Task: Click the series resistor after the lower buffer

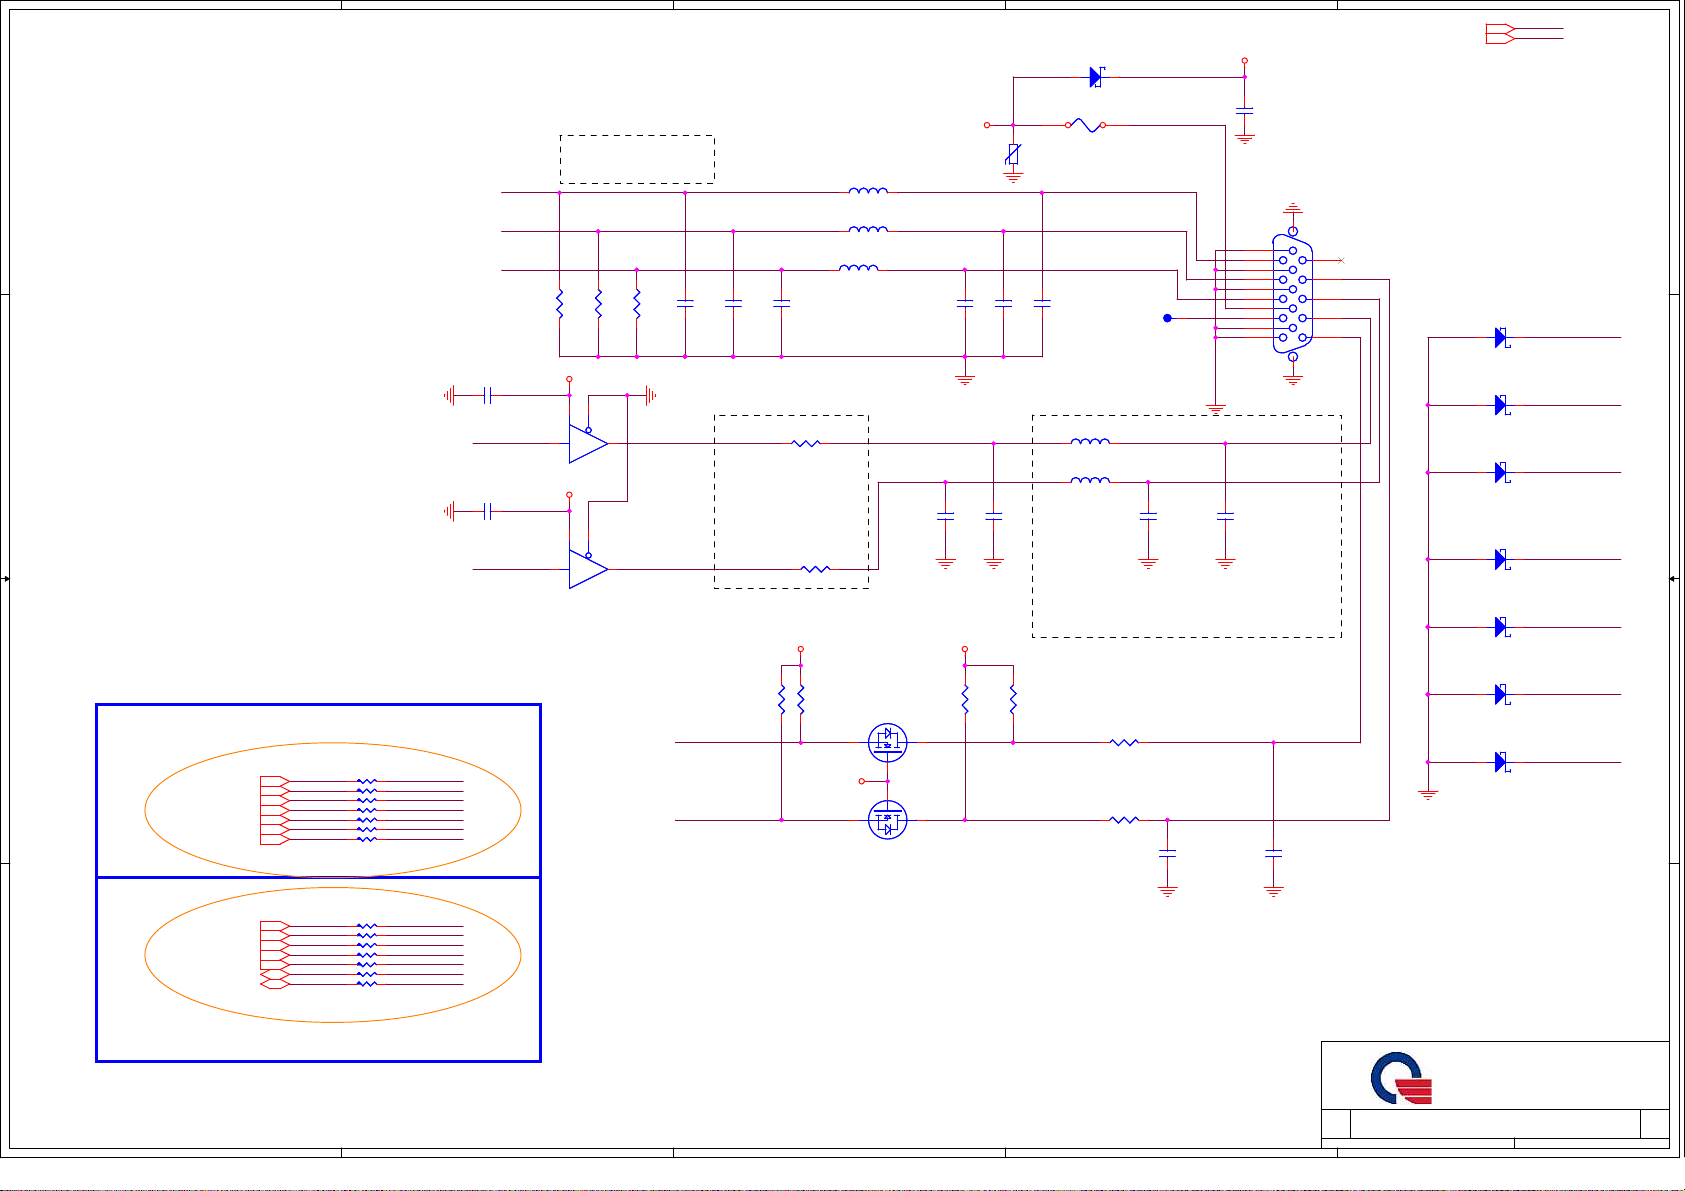Action: coord(815,569)
